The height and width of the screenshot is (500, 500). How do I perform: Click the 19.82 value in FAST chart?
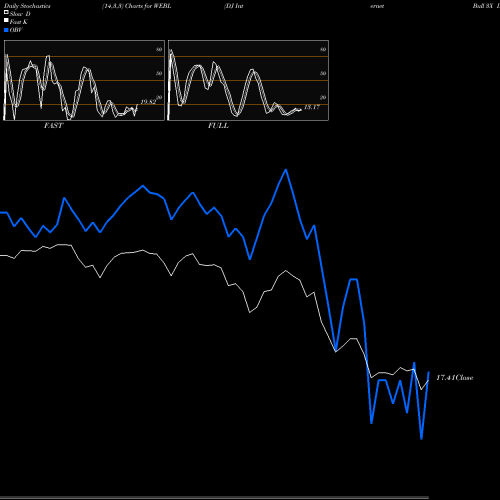click(148, 102)
